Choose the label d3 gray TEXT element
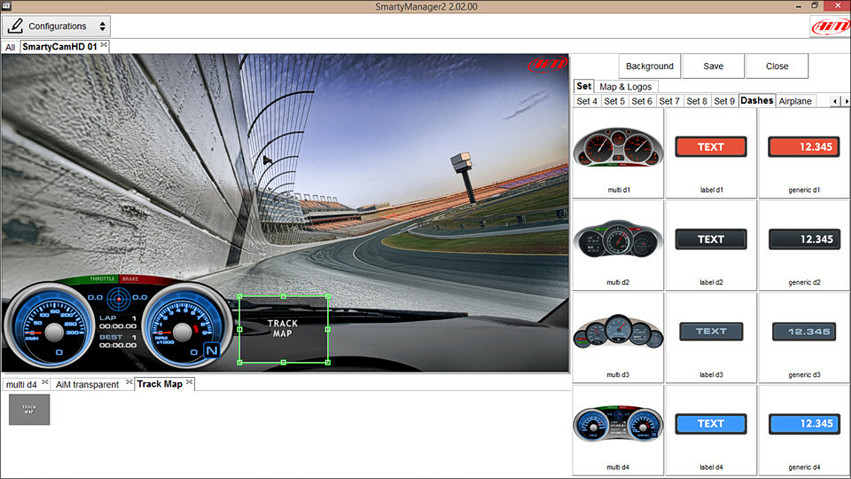This screenshot has width=851, height=479. 710,331
